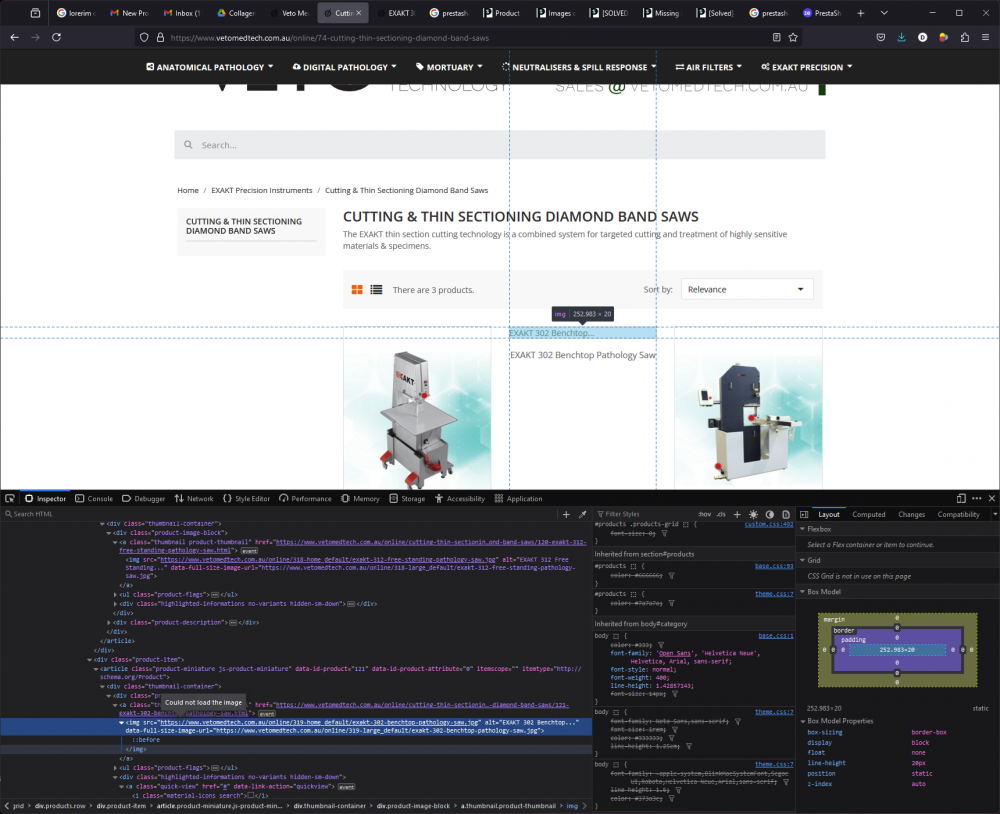Switch product listing to grid view
The image size is (1000, 814).
coord(357,289)
